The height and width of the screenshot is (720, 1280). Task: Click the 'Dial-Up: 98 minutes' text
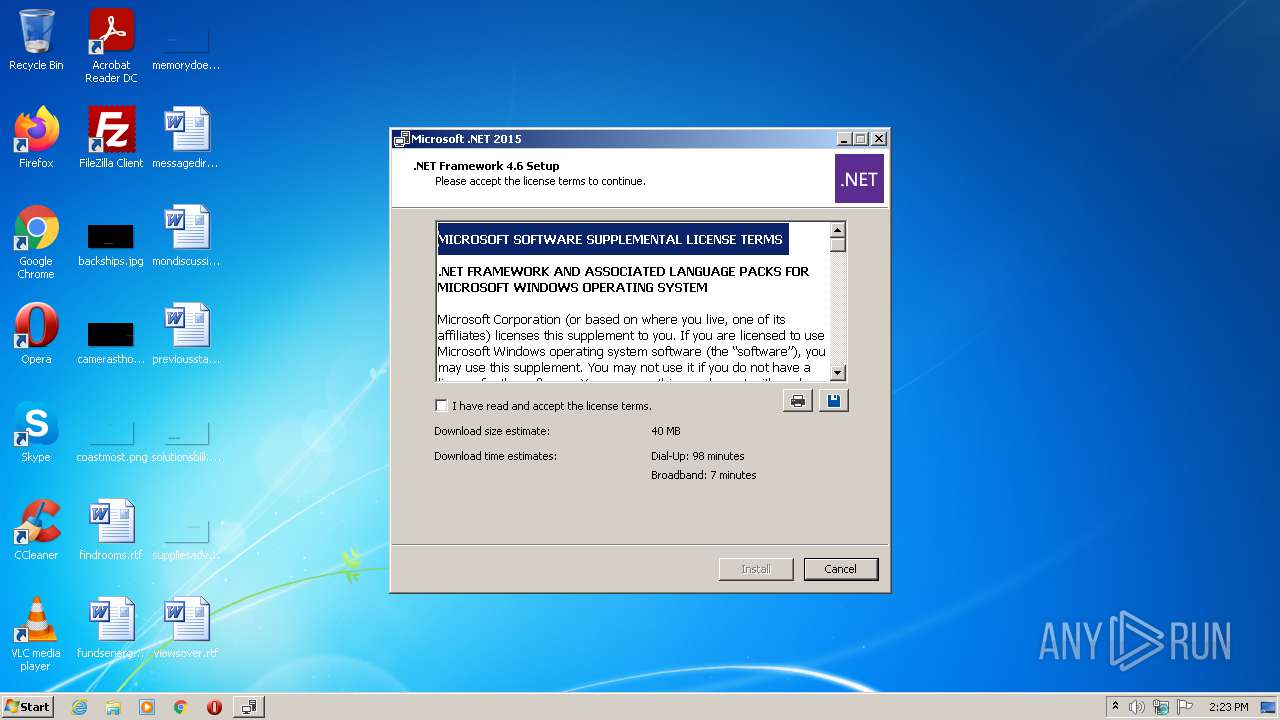[x=698, y=456]
